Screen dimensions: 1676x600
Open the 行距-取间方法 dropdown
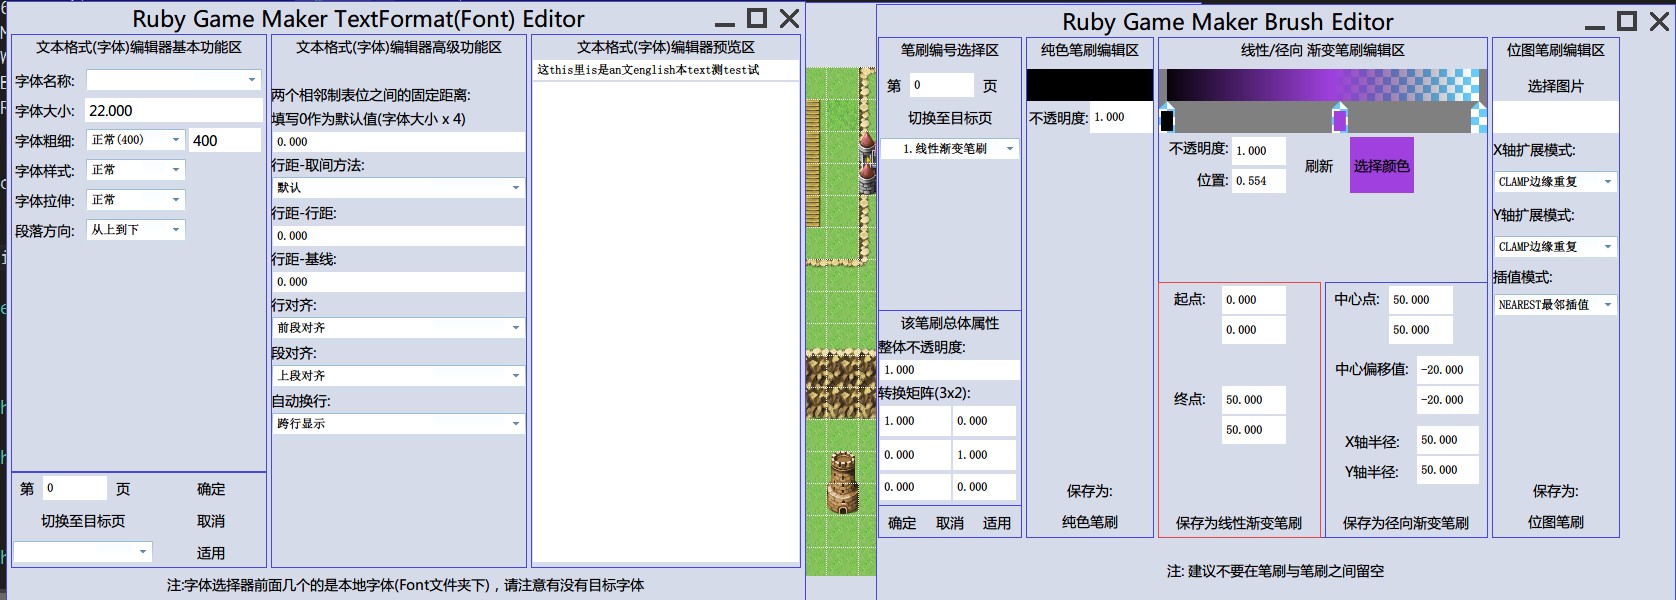click(x=398, y=188)
